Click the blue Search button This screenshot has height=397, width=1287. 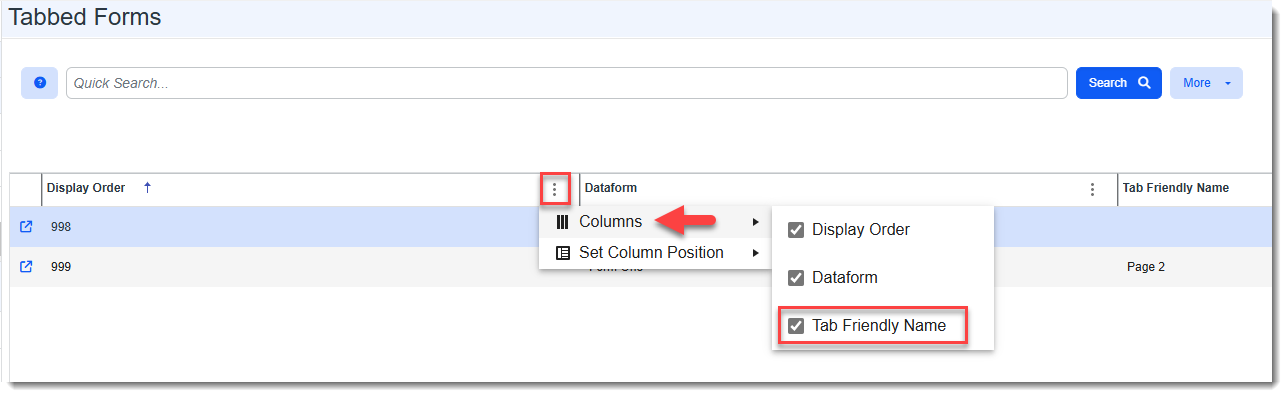coord(1118,83)
